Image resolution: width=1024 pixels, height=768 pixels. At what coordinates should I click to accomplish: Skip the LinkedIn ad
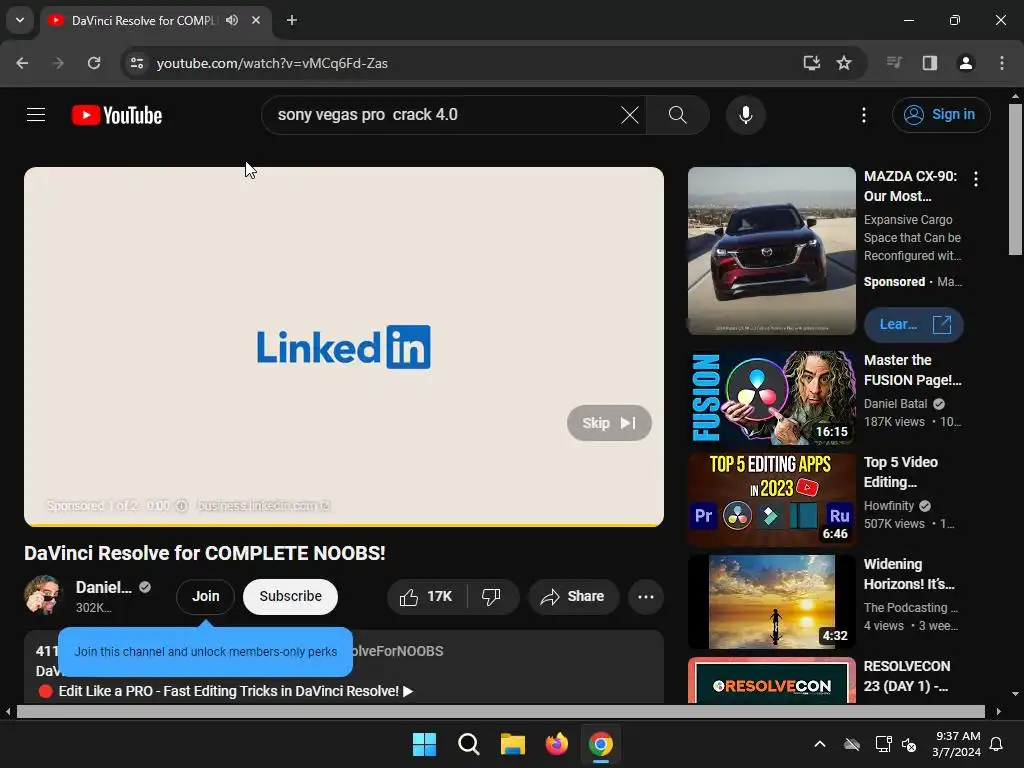click(609, 423)
